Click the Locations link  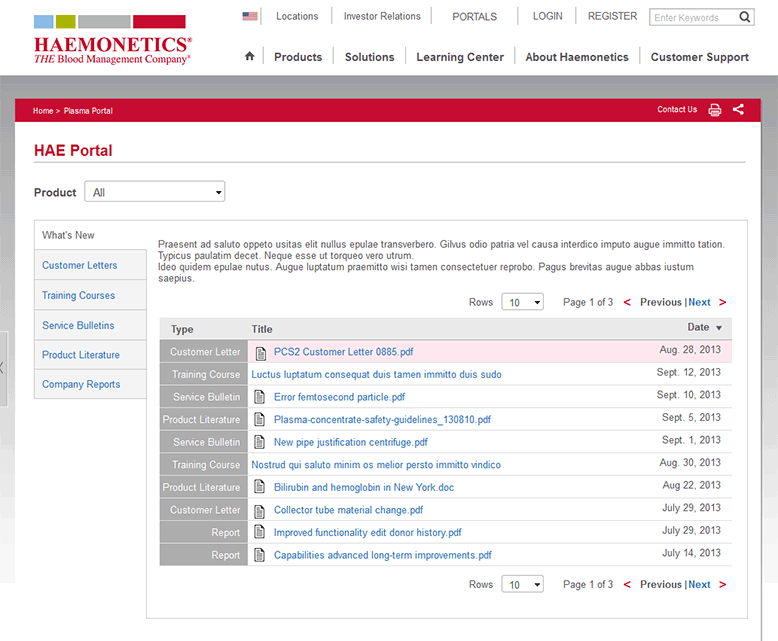click(297, 16)
